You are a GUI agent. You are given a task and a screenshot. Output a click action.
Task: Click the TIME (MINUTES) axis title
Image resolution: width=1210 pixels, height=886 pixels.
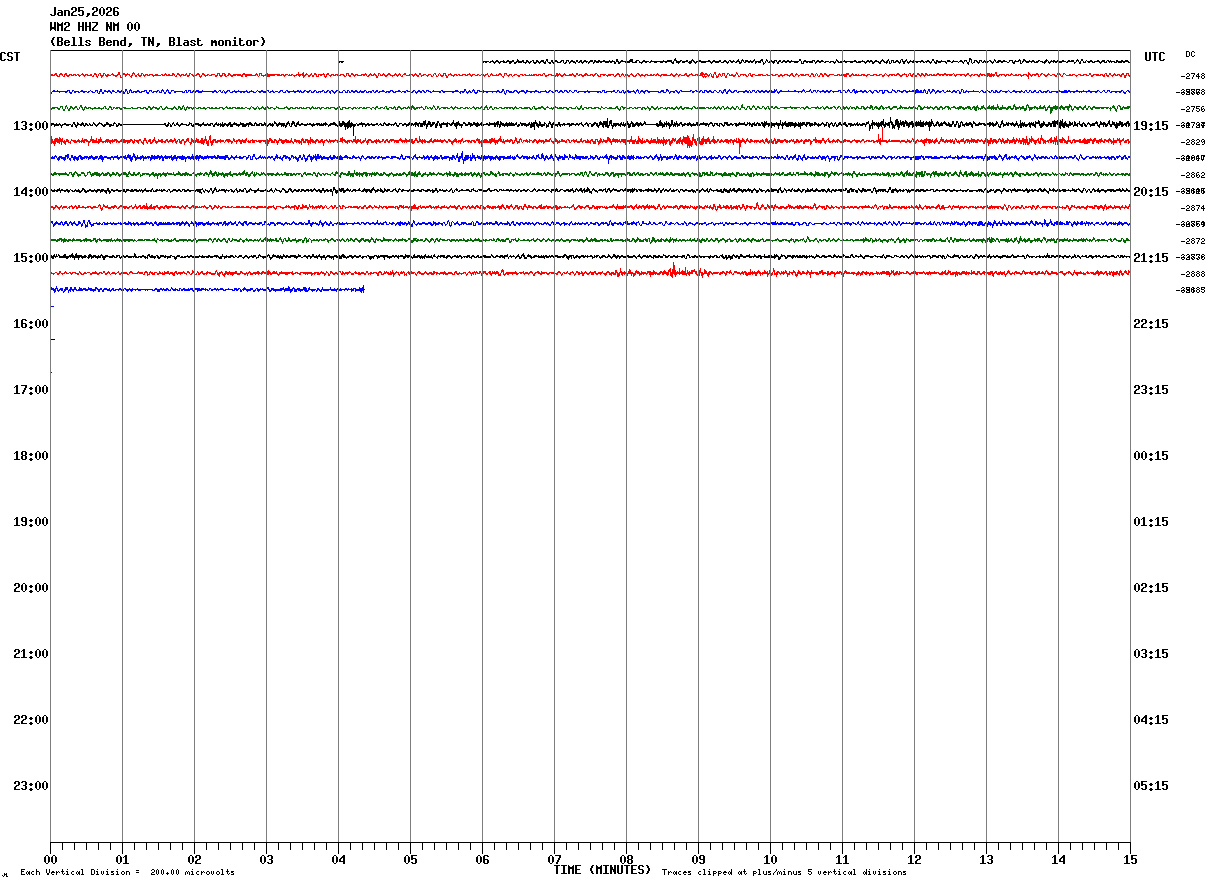(x=602, y=870)
